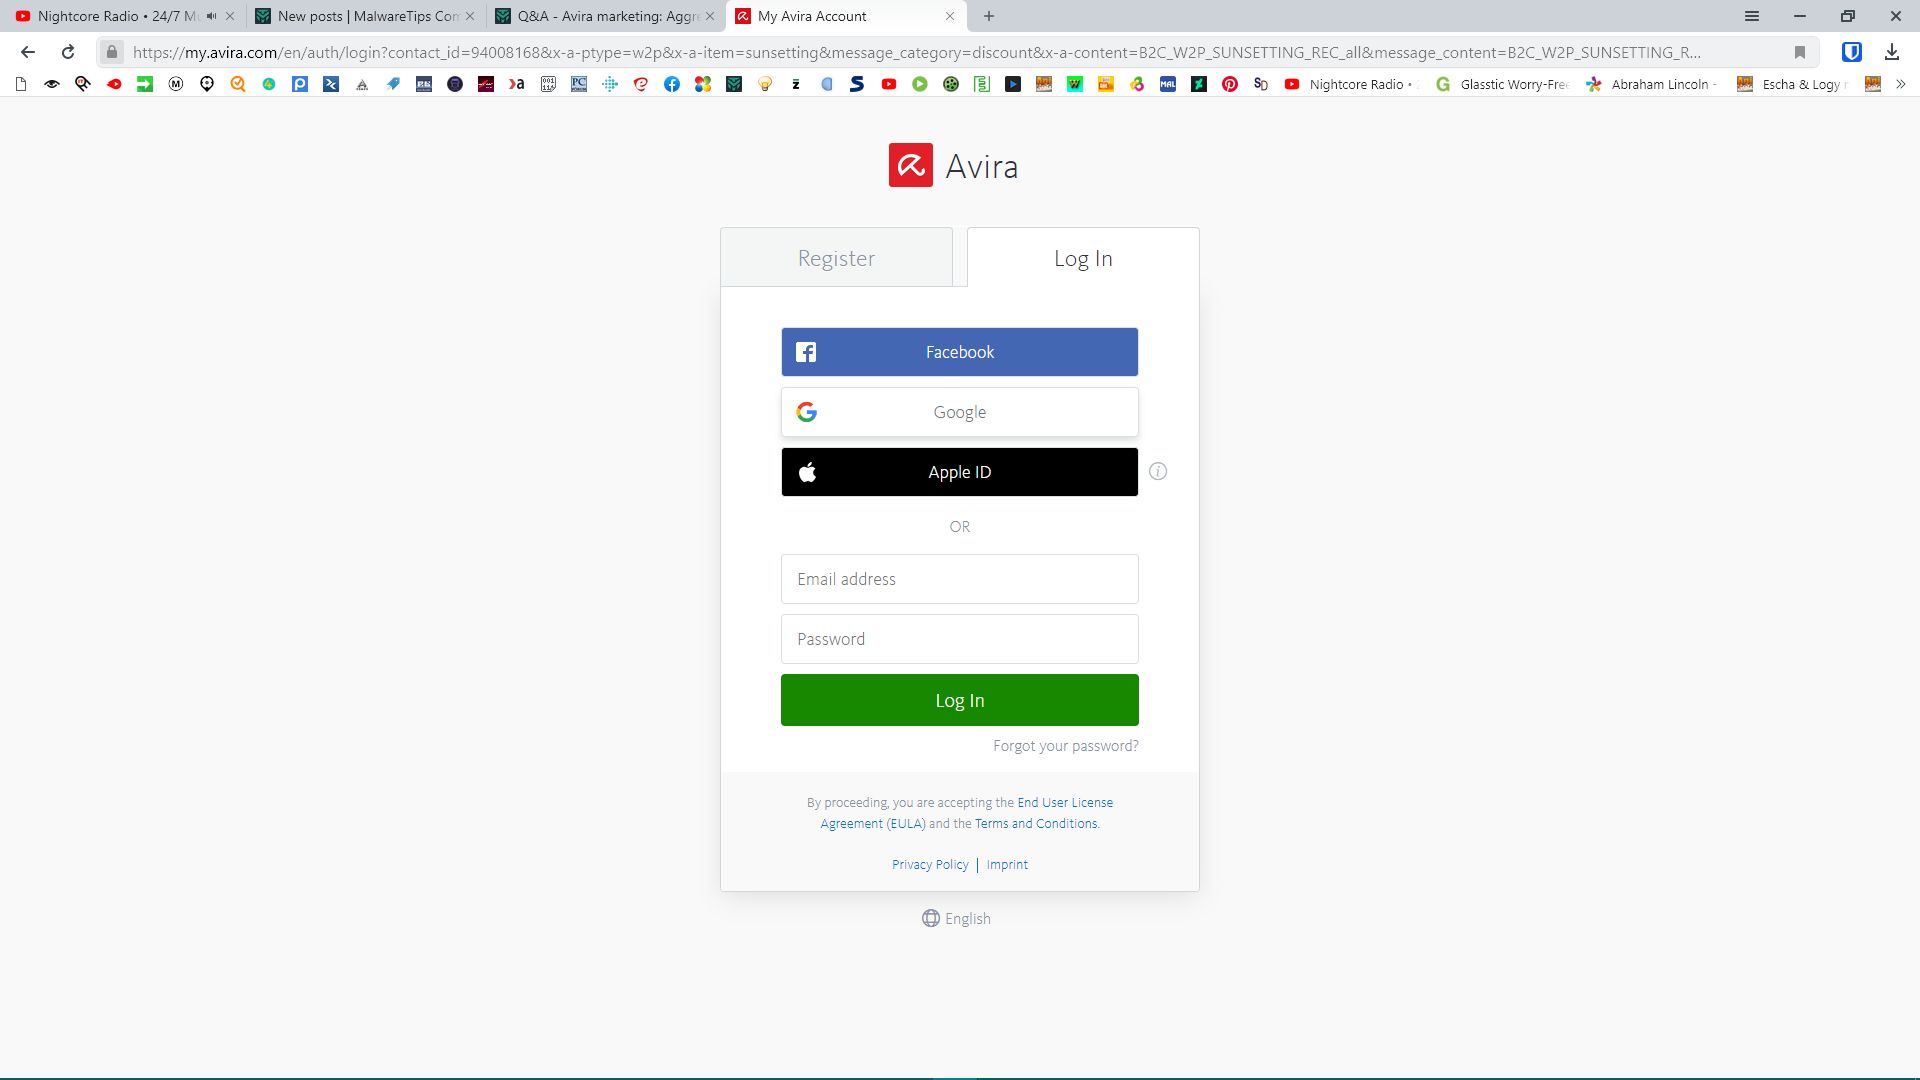The image size is (1920, 1080).
Task: Open the browser downloads icon
Action: 1891,52
